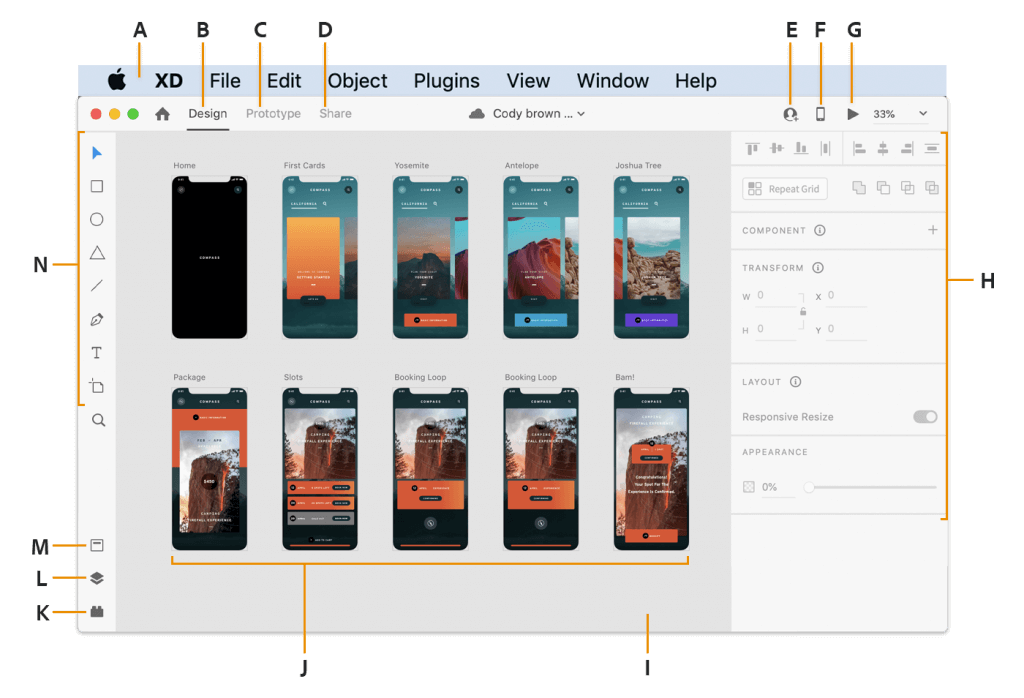Click the Layout info icon
The image size is (1024, 698).
coord(795,382)
